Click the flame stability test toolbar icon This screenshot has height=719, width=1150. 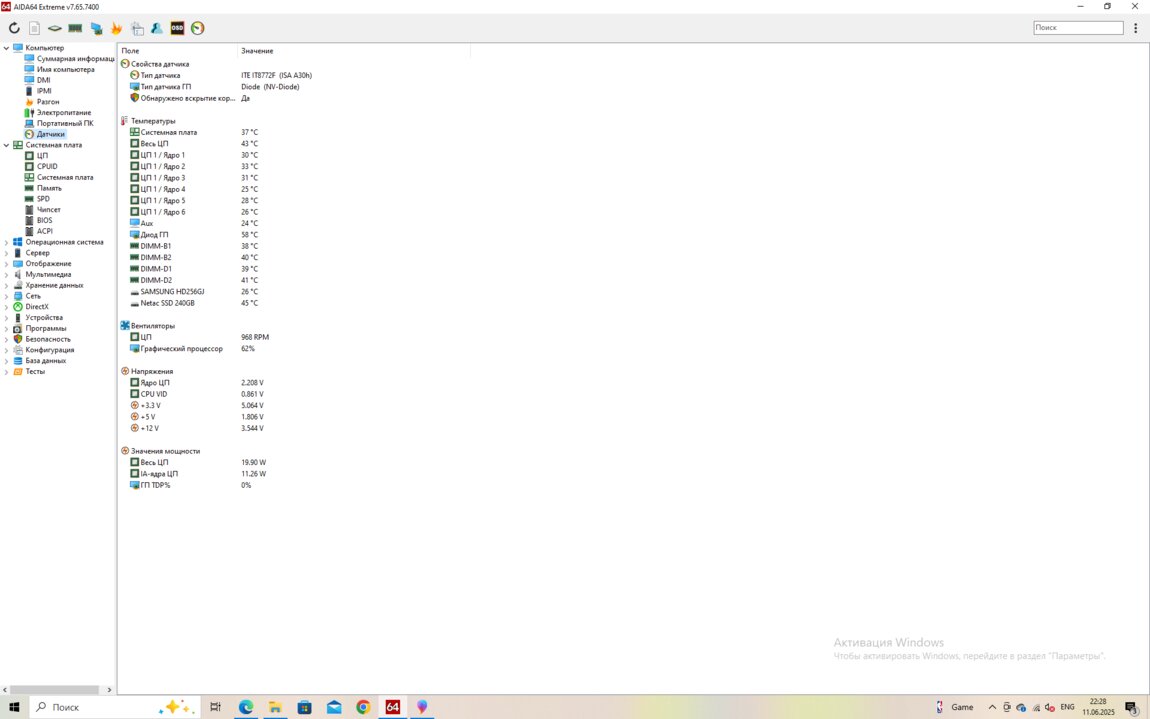pos(116,28)
